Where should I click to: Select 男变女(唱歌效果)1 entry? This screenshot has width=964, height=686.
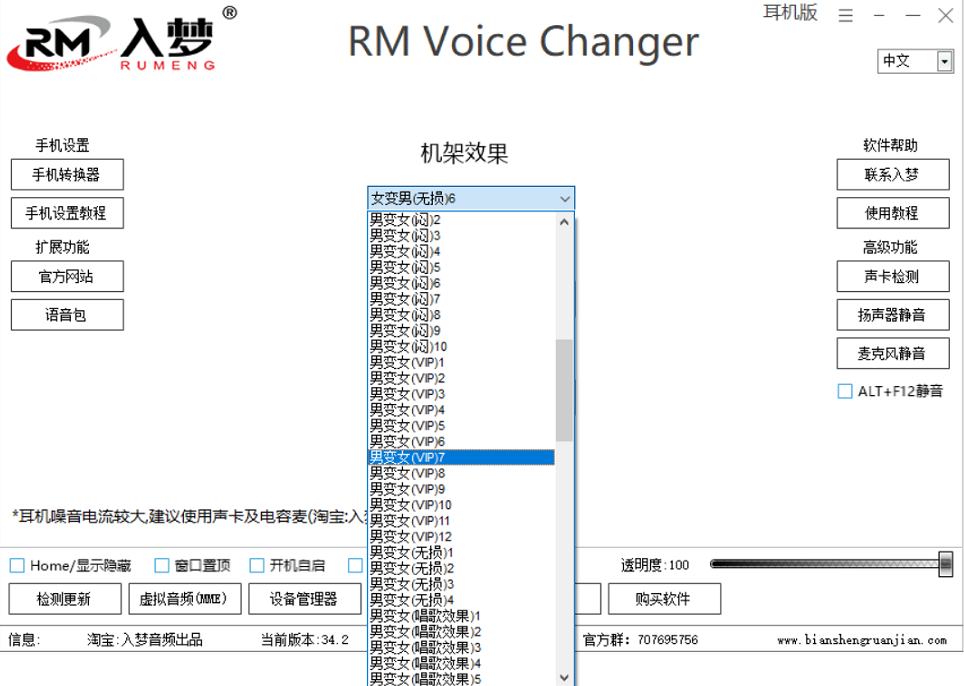pyautogui.click(x=462, y=616)
